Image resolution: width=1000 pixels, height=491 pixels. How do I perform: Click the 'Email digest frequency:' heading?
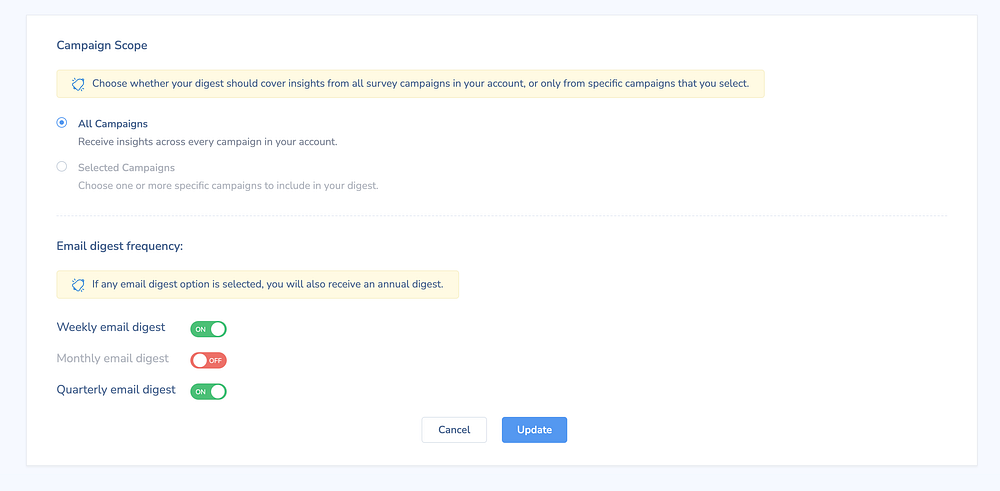[x=120, y=245]
